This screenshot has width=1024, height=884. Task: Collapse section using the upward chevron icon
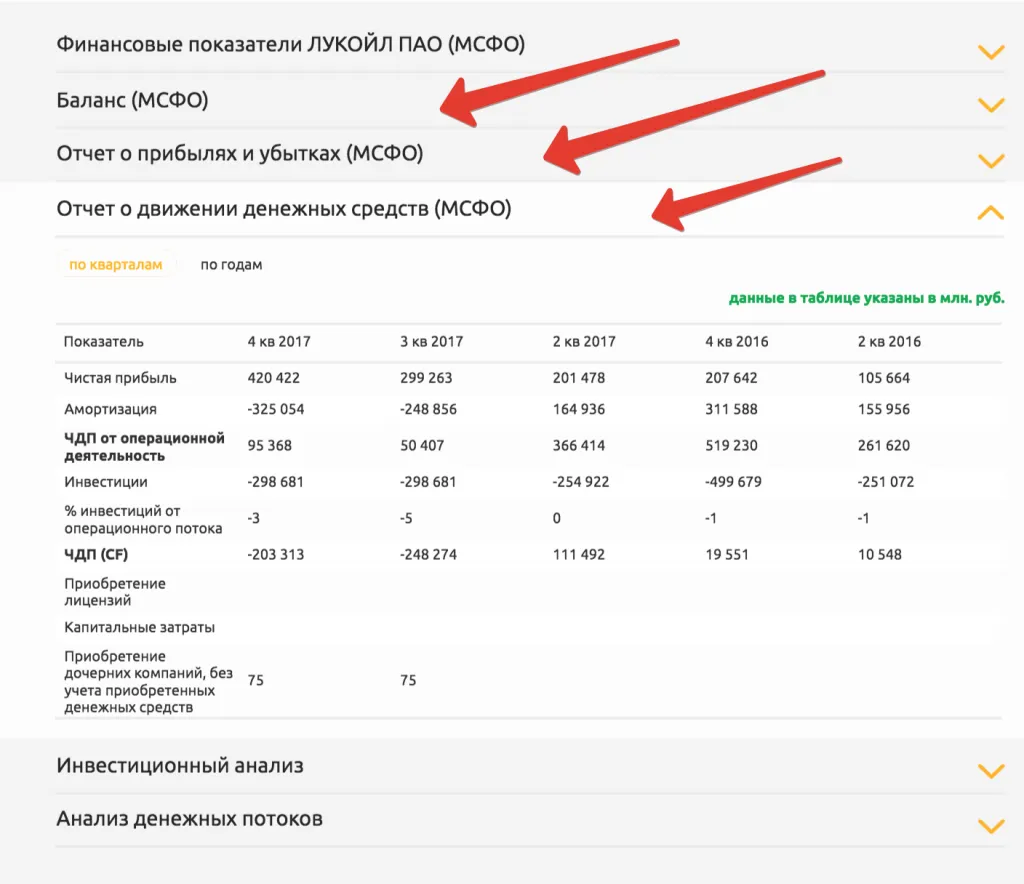click(x=990, y=212)
